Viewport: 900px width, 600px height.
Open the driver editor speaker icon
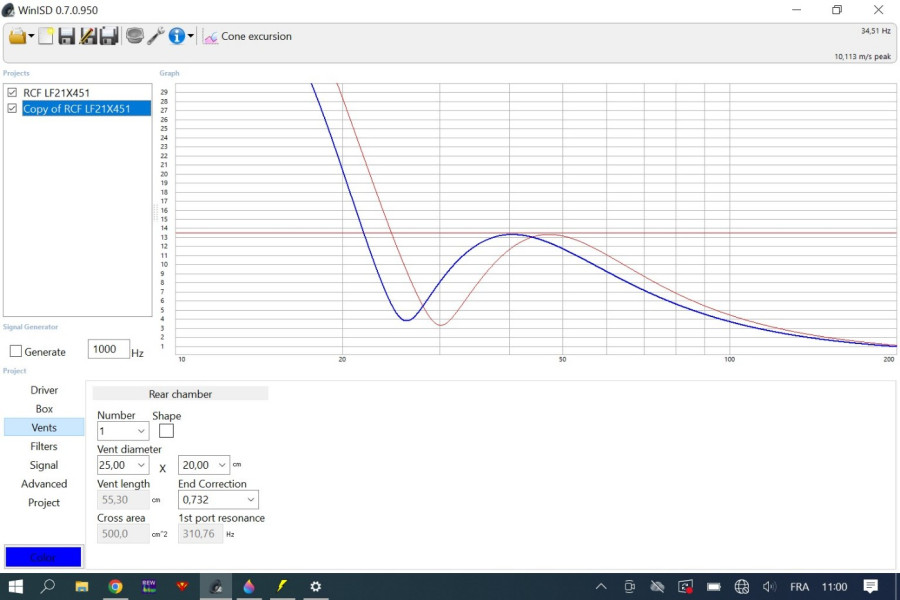click(x=135, y=36)
